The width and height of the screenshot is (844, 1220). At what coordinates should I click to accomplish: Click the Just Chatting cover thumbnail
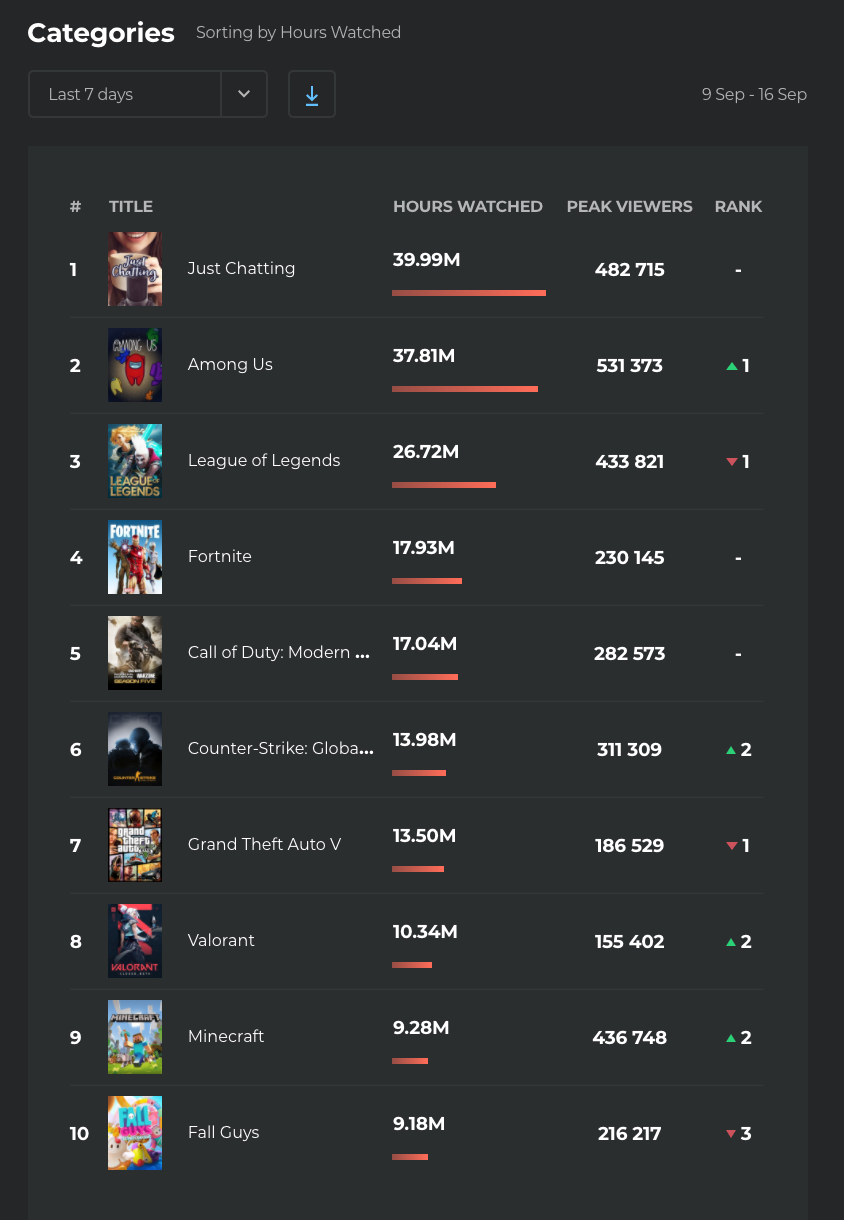coord(135,269)
